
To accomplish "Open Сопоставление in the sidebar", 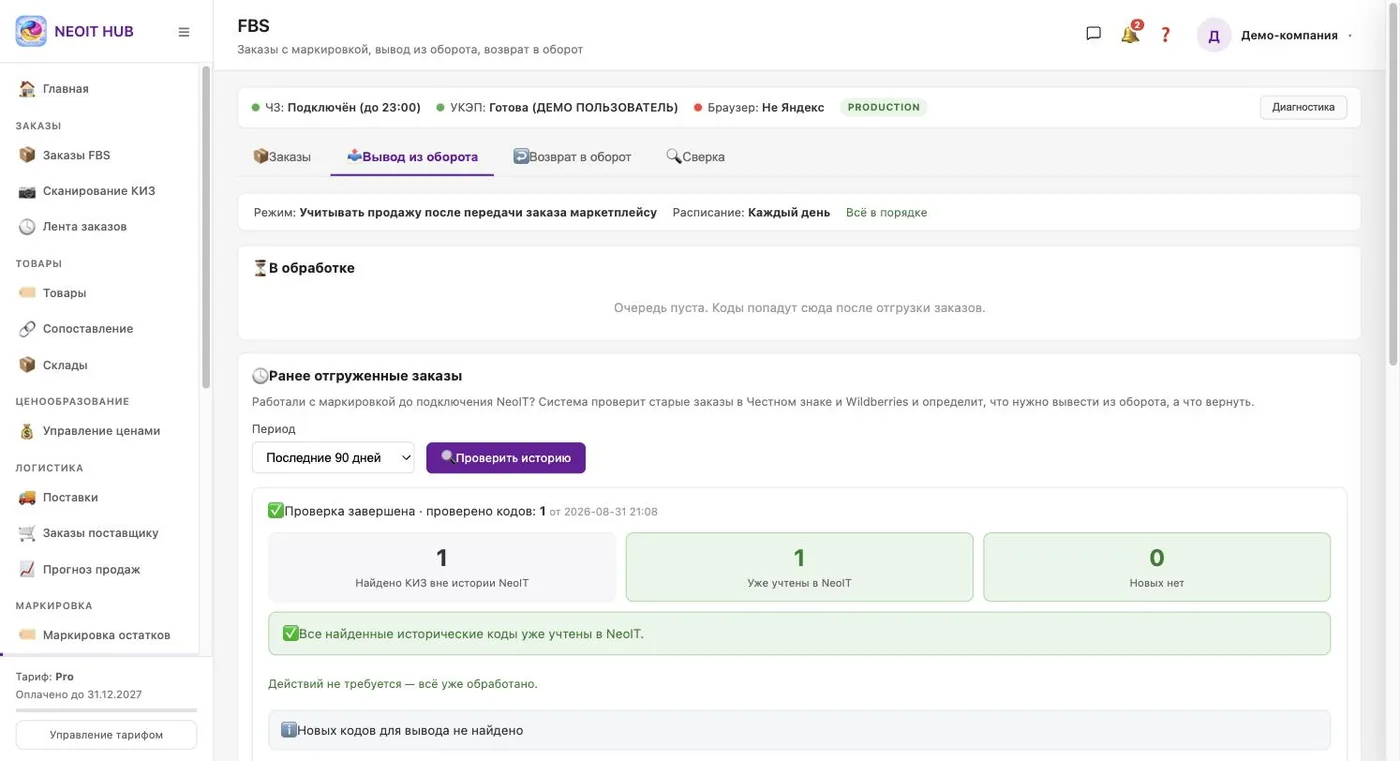I will 100,329.
